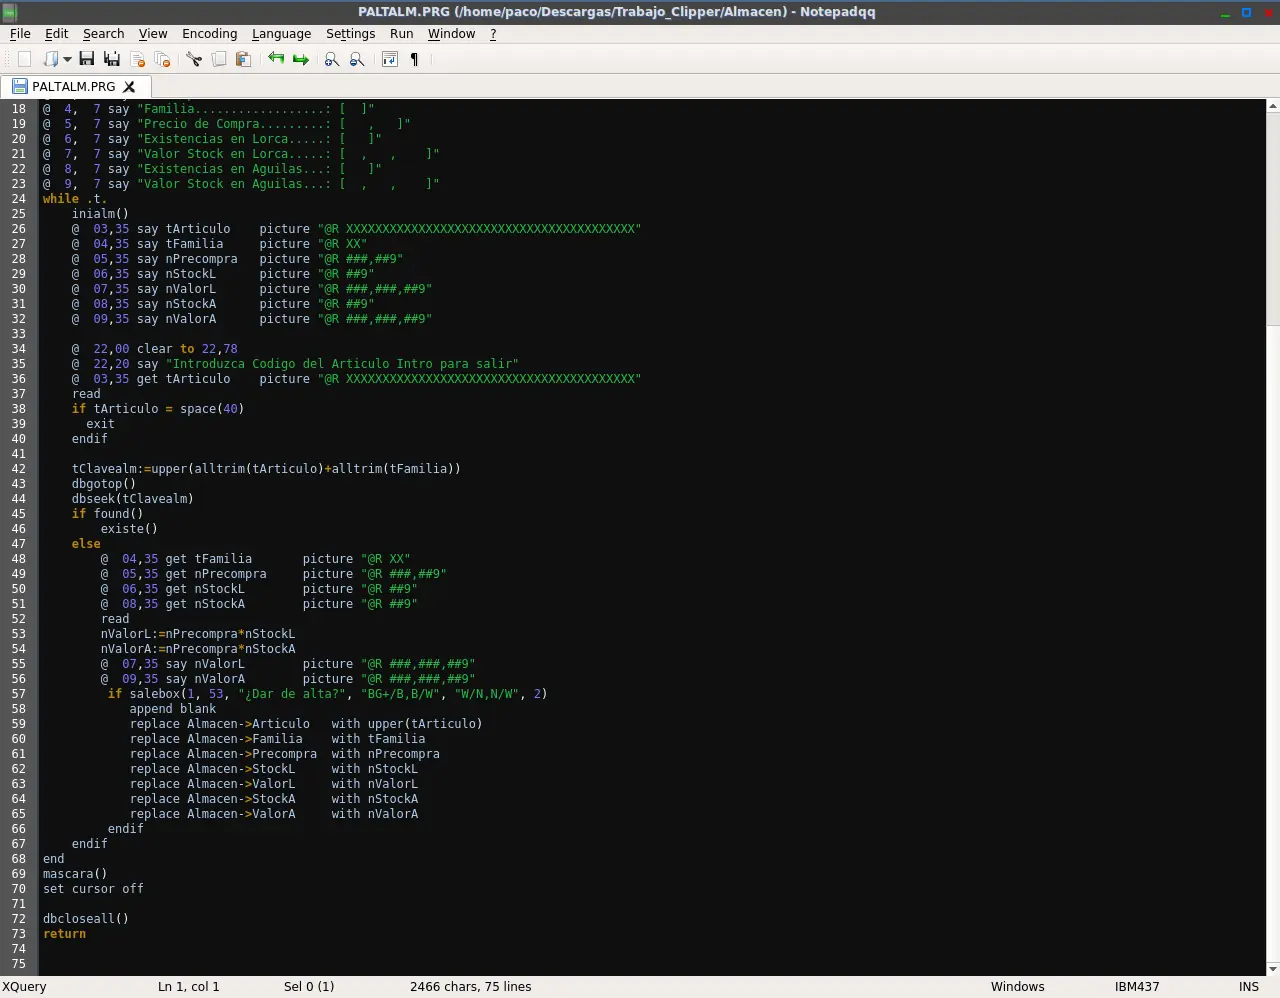The height and width of the screenshot is (998, 1280).
Task: Click the 'Ln 1, col 1' status entry
Action: (188, 986)
